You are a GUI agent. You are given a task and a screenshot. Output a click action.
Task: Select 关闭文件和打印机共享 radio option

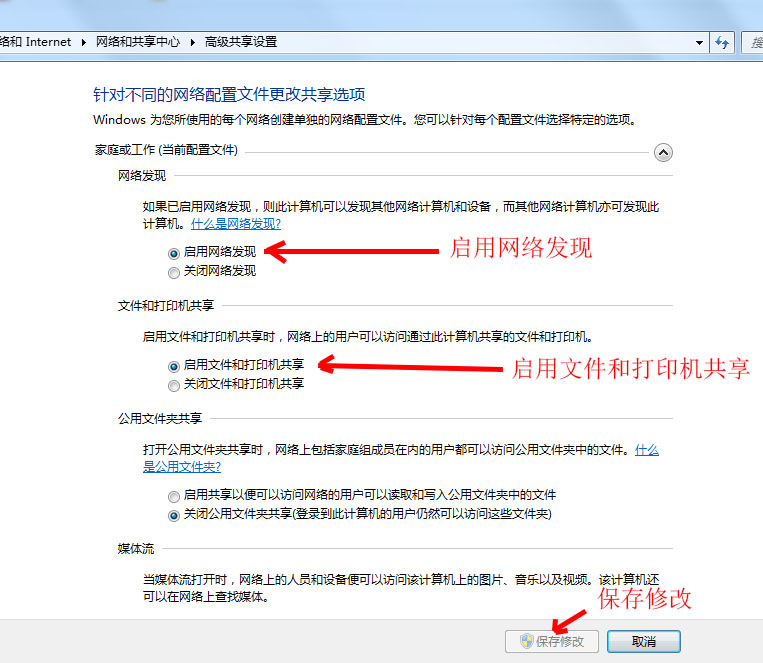pos(174,386)
